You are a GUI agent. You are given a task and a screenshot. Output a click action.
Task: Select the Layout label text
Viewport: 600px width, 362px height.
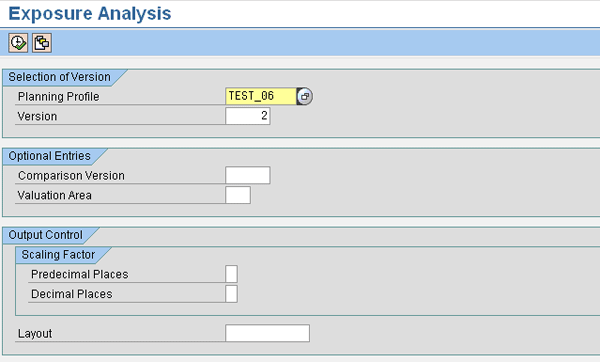pos(35,334)
